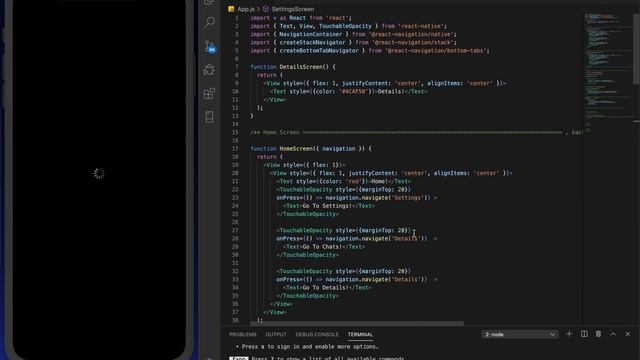The height and width of the screenshot is (360, 640).
Task: Close the terminal panel
Action: tap(628, 334)
